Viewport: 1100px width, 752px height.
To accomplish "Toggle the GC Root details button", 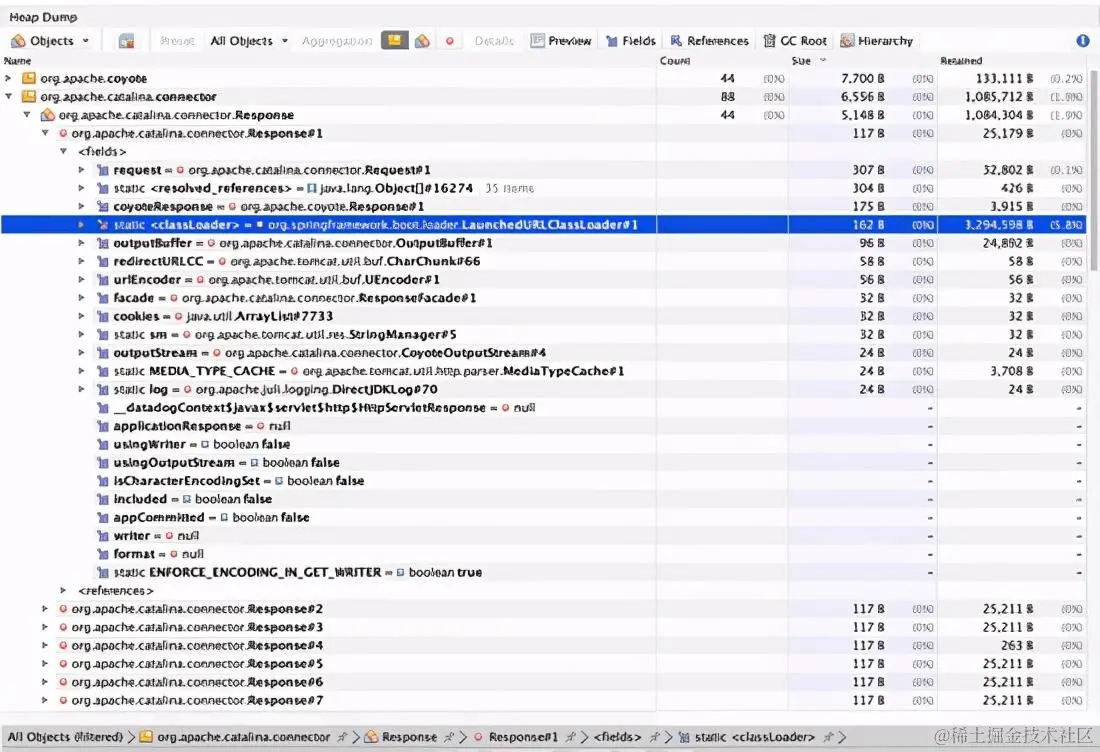I will click(x=796, y=41).
